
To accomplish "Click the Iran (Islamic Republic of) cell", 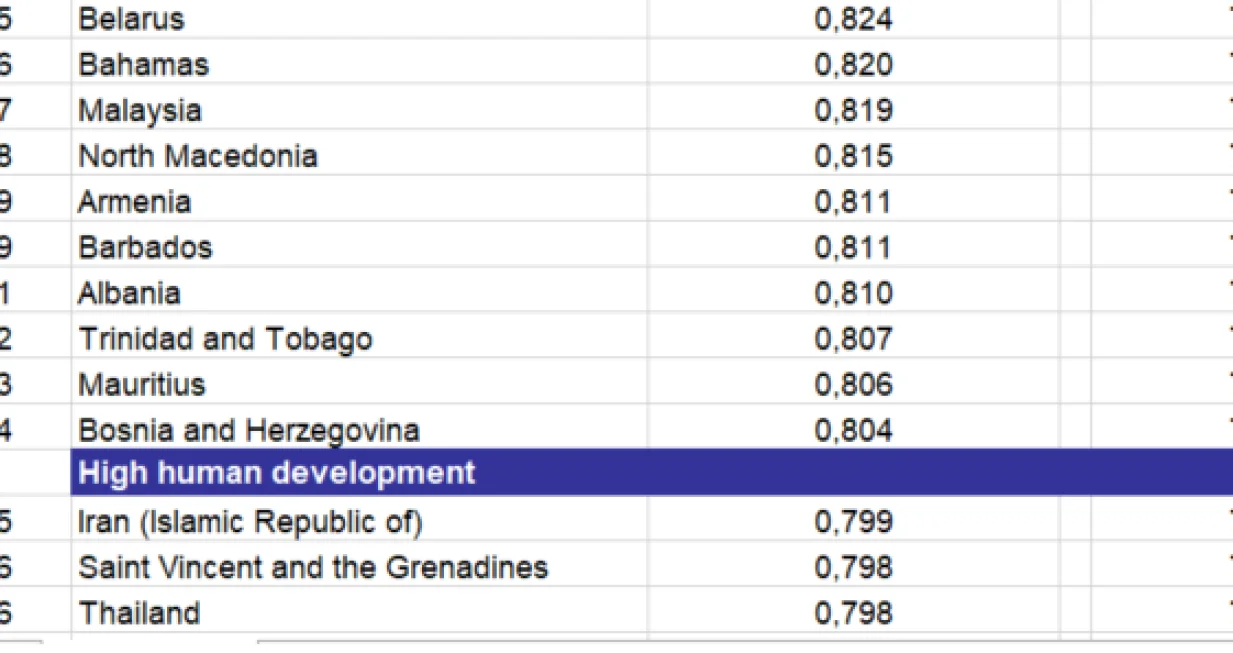I will [251, 522].
